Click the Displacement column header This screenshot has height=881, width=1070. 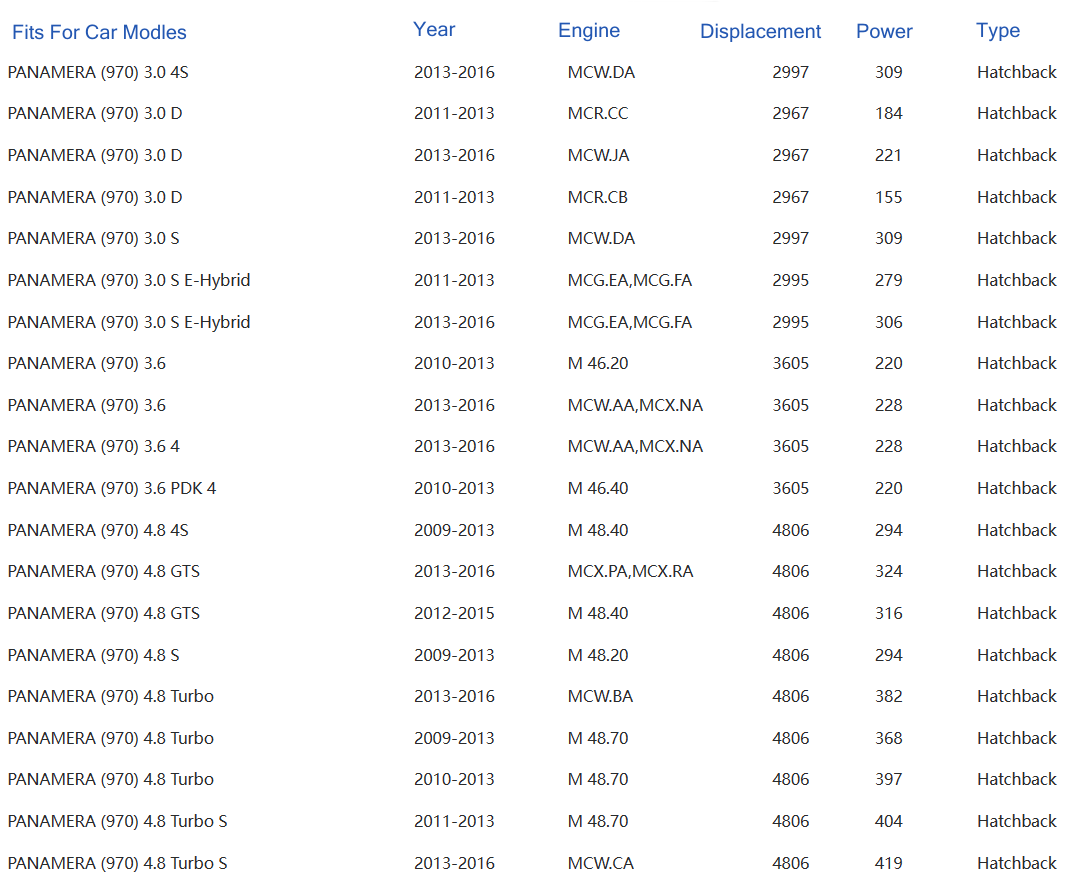(760, 32)
